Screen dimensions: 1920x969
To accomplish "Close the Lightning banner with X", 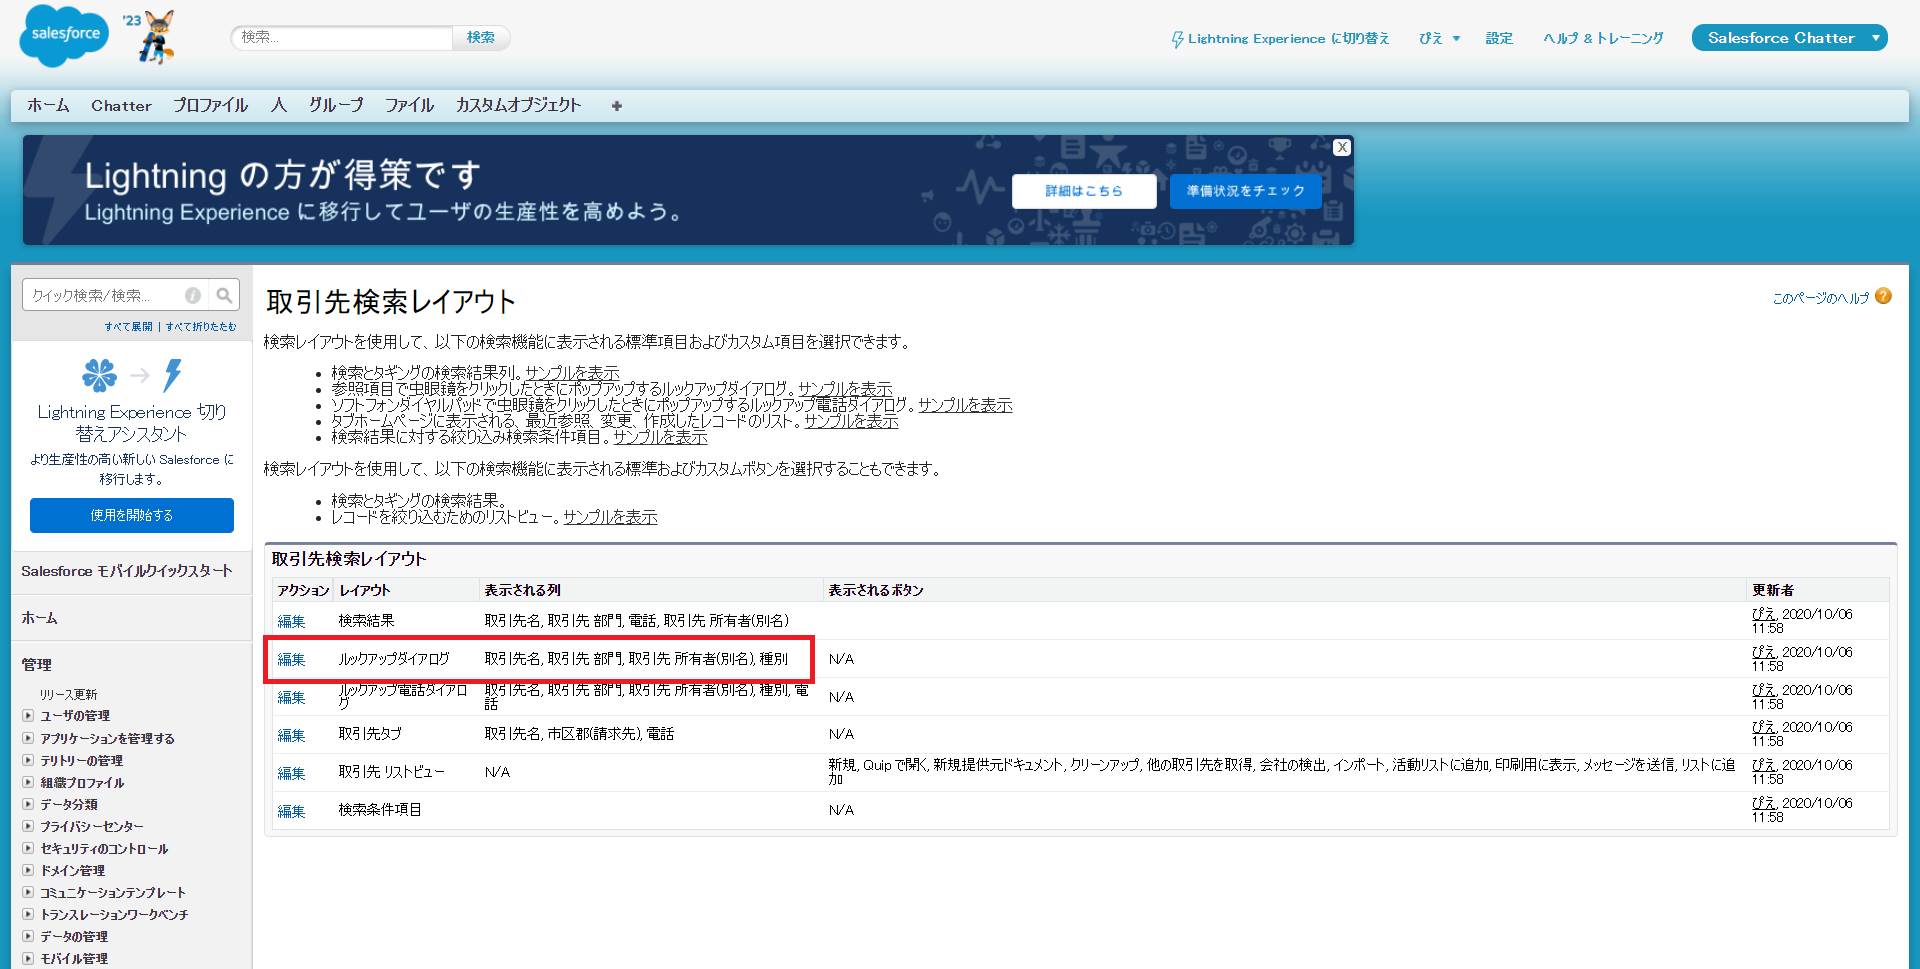I will 1342,147.
